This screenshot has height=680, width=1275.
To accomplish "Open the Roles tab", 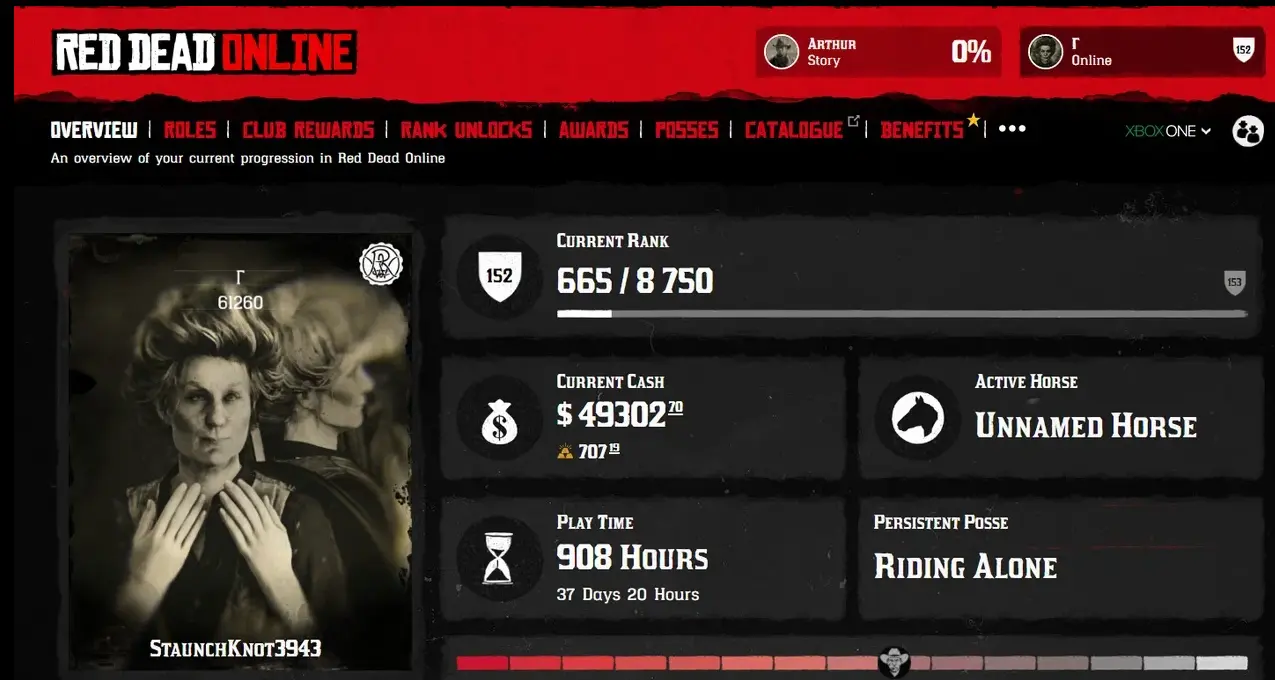I will [190, 130].
